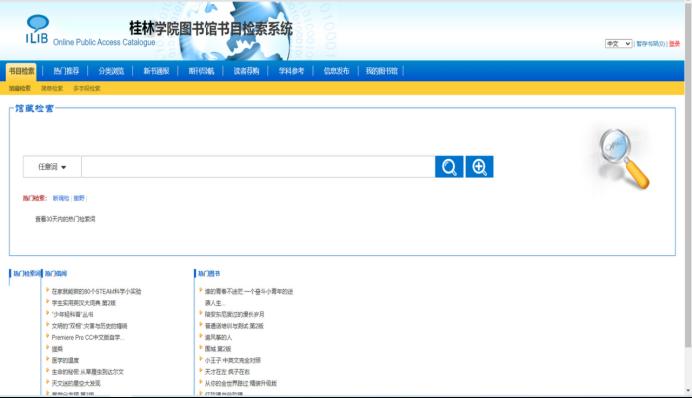Screen dimensions: 692x398
Task: Open the Premiere Pro CC中文版自学 book link
Action: [x=88, y=338]
